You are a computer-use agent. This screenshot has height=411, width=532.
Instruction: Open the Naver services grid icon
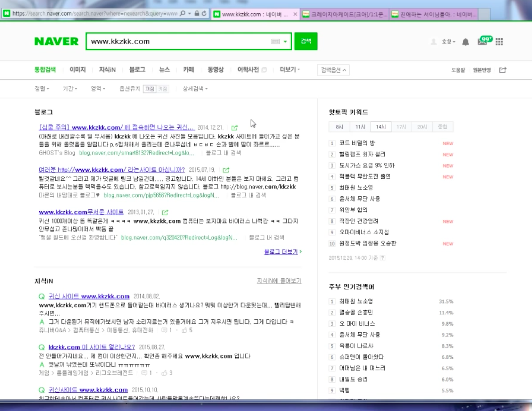point(499,42)
